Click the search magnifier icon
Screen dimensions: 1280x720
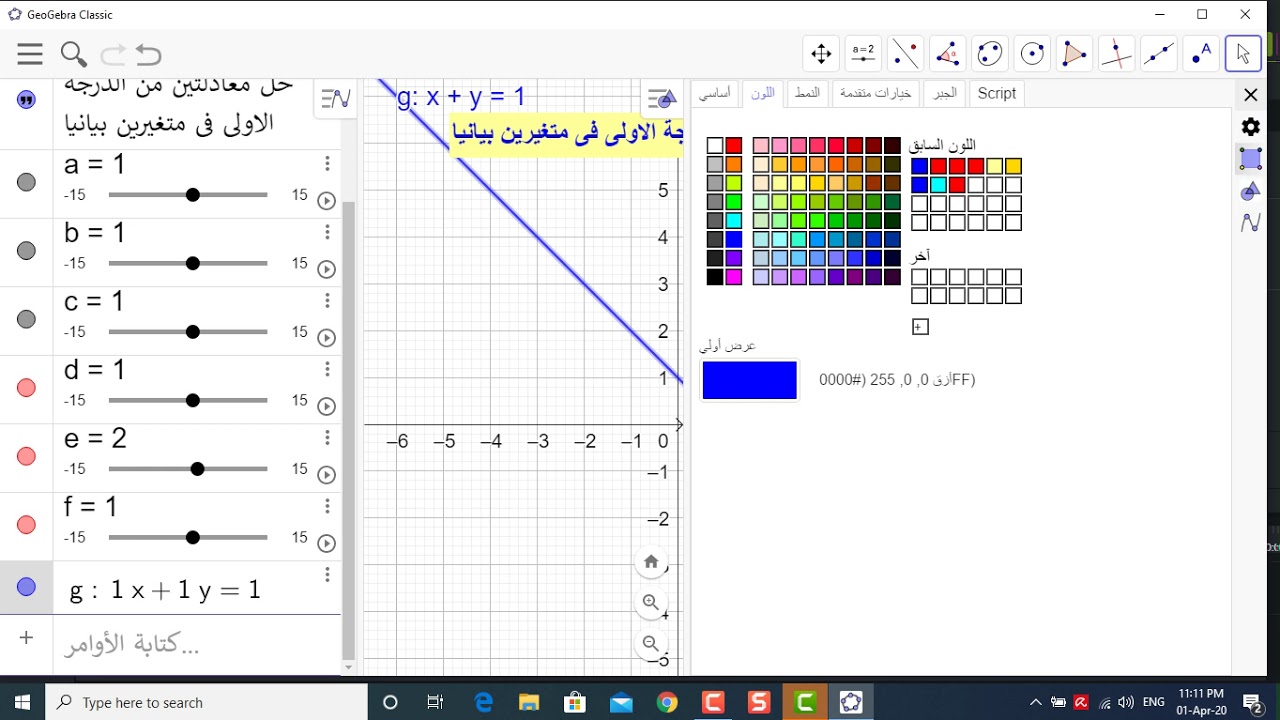click(x=73, y=54)
